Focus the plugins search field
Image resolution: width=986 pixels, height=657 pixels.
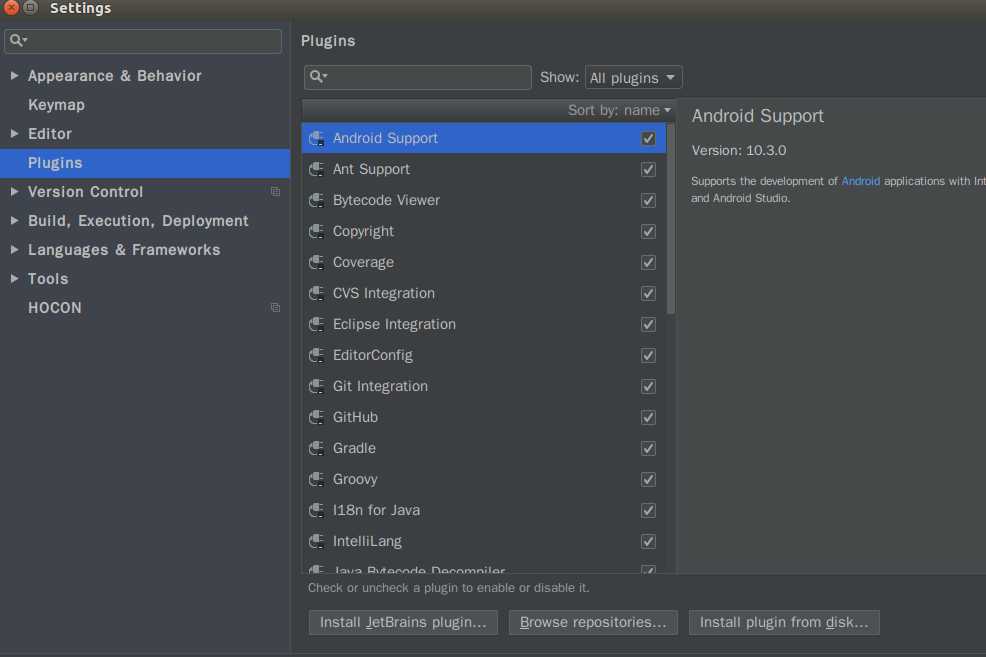coord(418,77)
